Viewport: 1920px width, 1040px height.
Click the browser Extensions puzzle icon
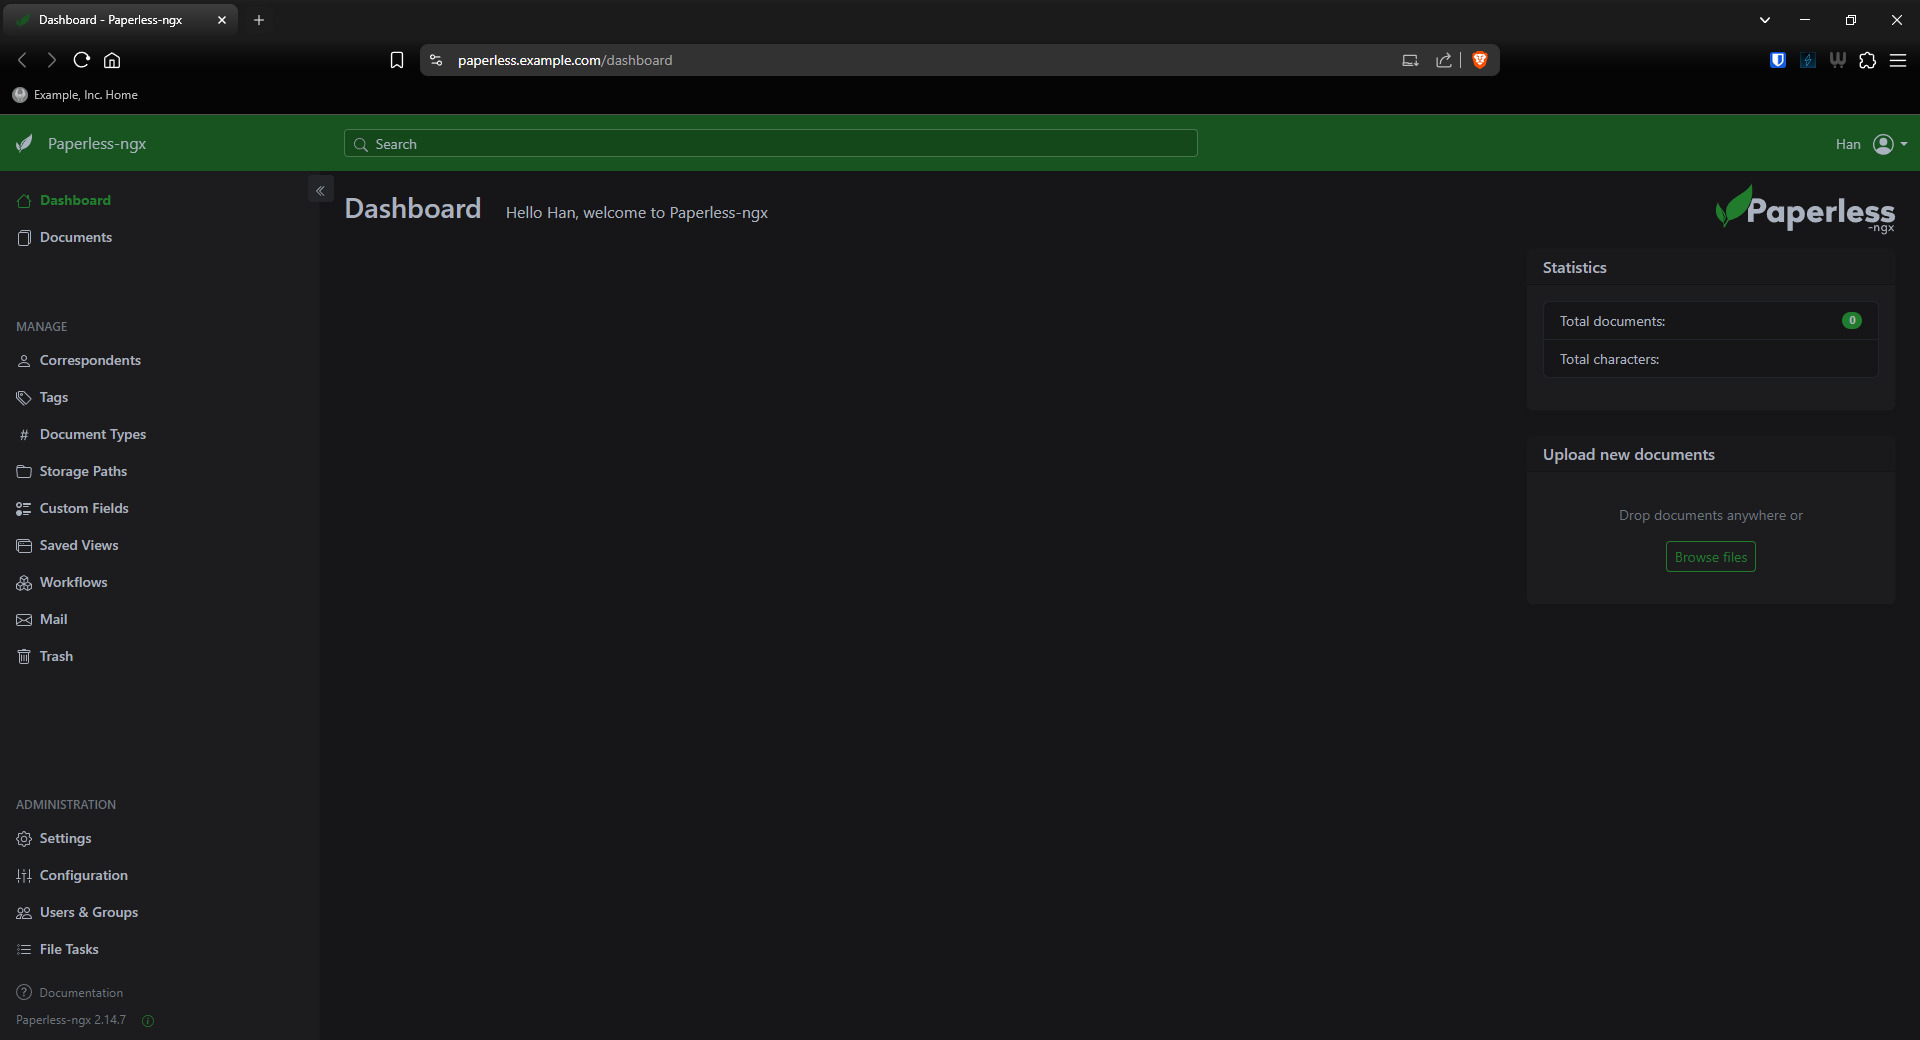click(x=1868, y=60)
